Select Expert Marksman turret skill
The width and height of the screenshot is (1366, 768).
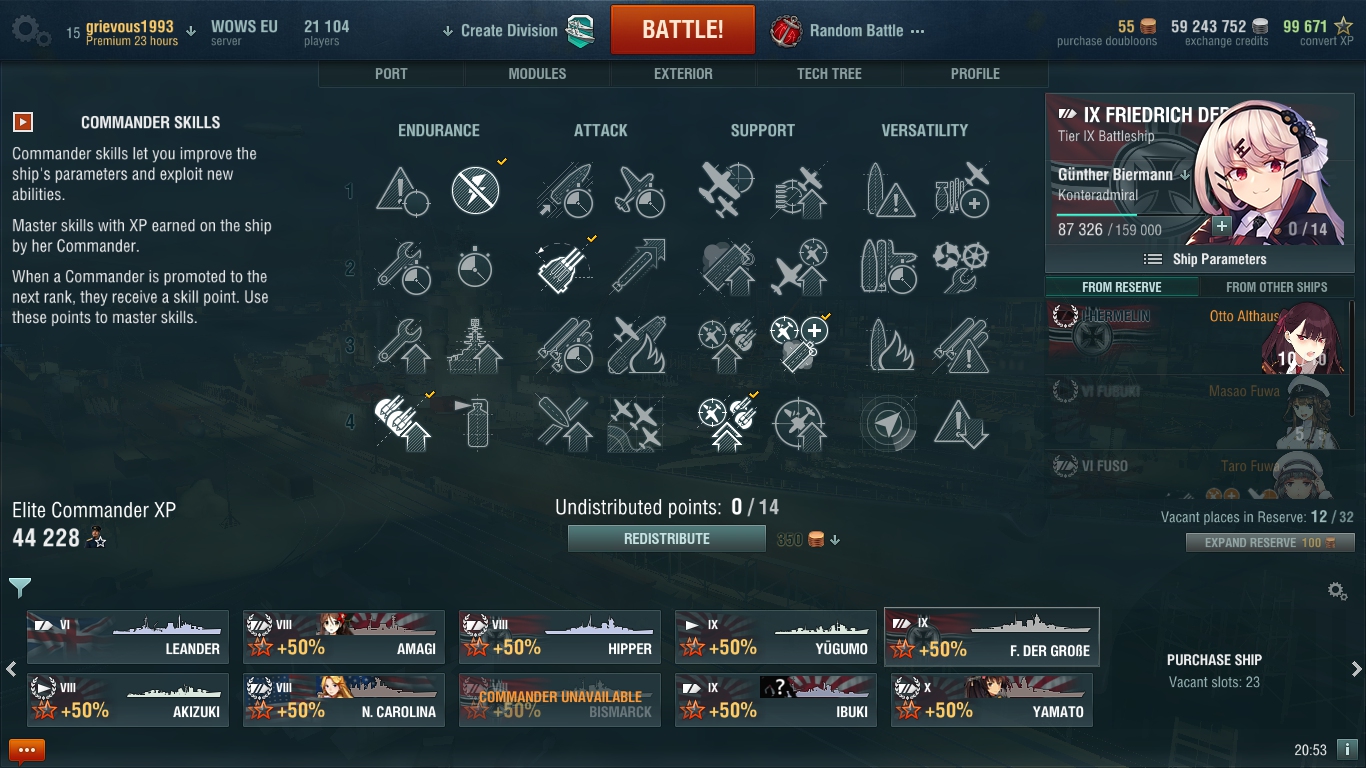pos(561,267)
